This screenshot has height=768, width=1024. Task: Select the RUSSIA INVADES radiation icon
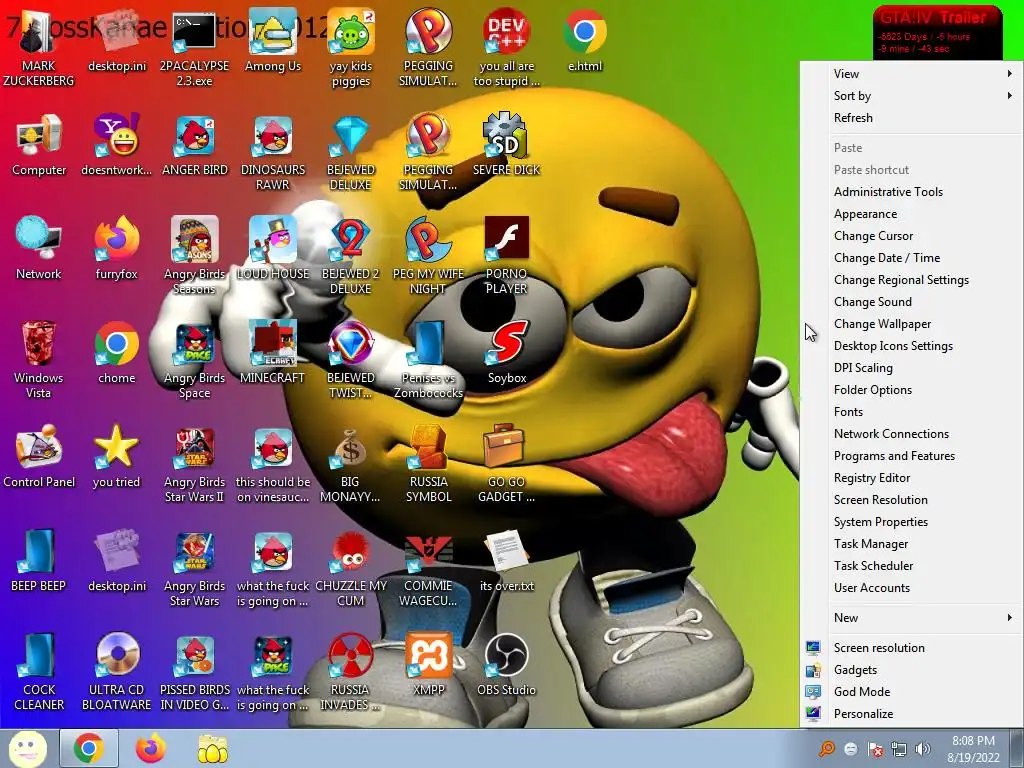coord(350,673)
